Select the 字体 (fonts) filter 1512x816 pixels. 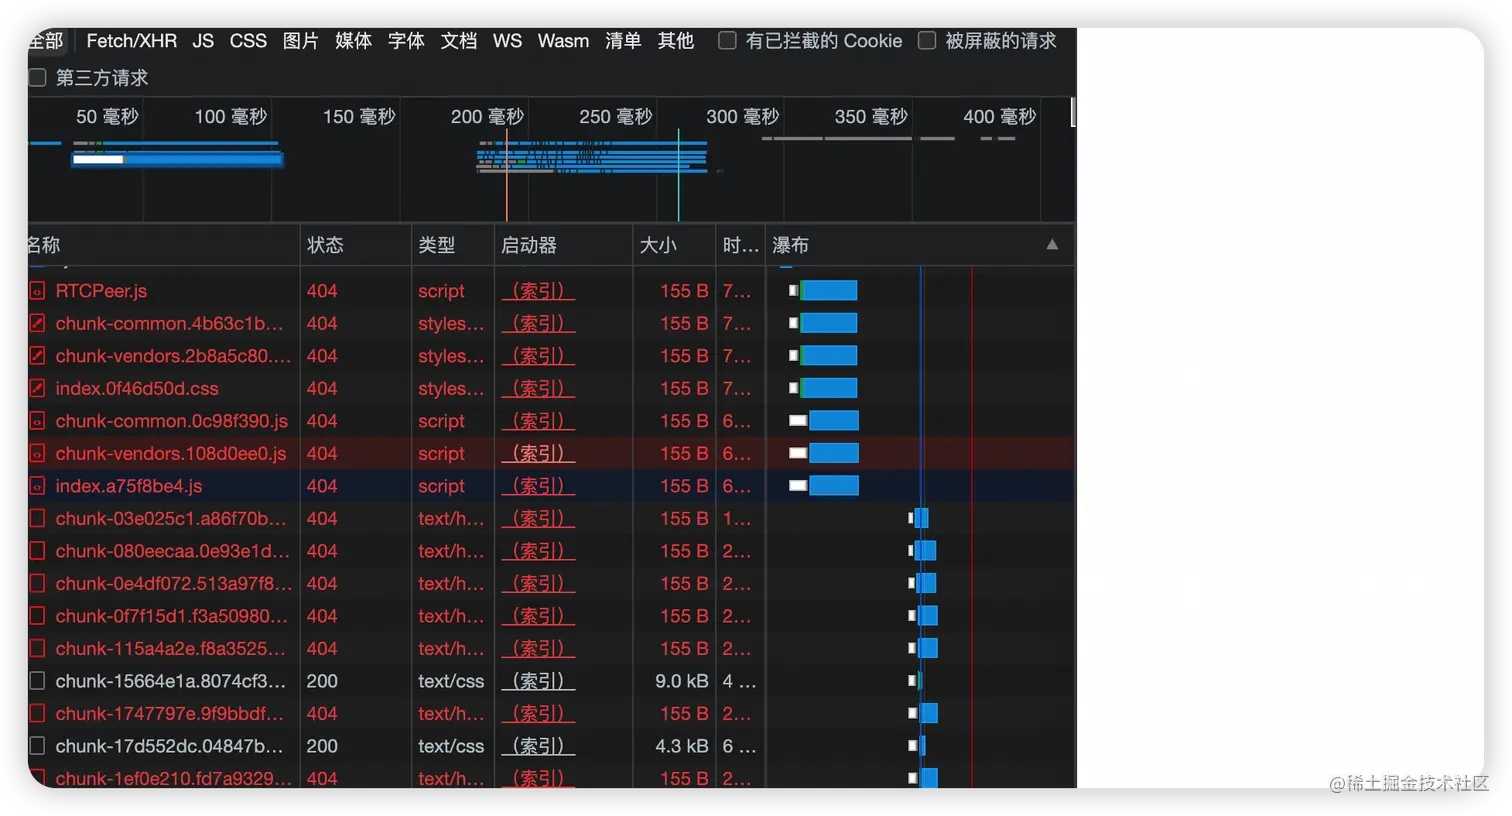pos(406,41)
